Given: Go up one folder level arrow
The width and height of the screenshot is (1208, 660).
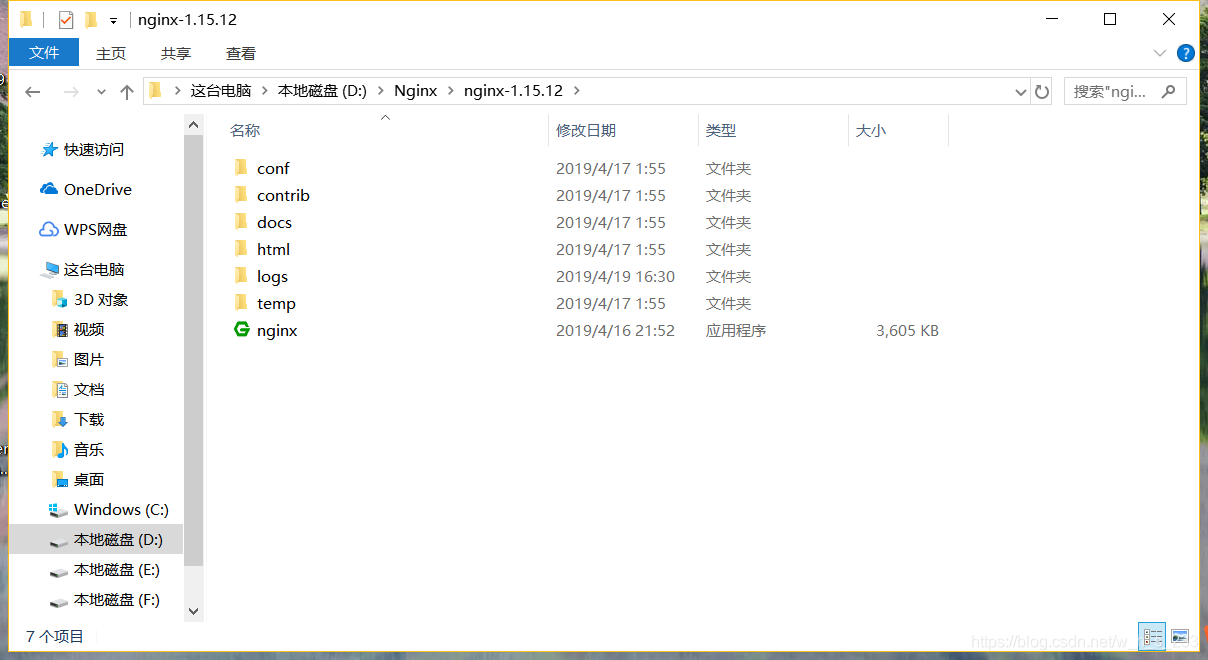Looking at the screenshot, I should click(127, 91).
